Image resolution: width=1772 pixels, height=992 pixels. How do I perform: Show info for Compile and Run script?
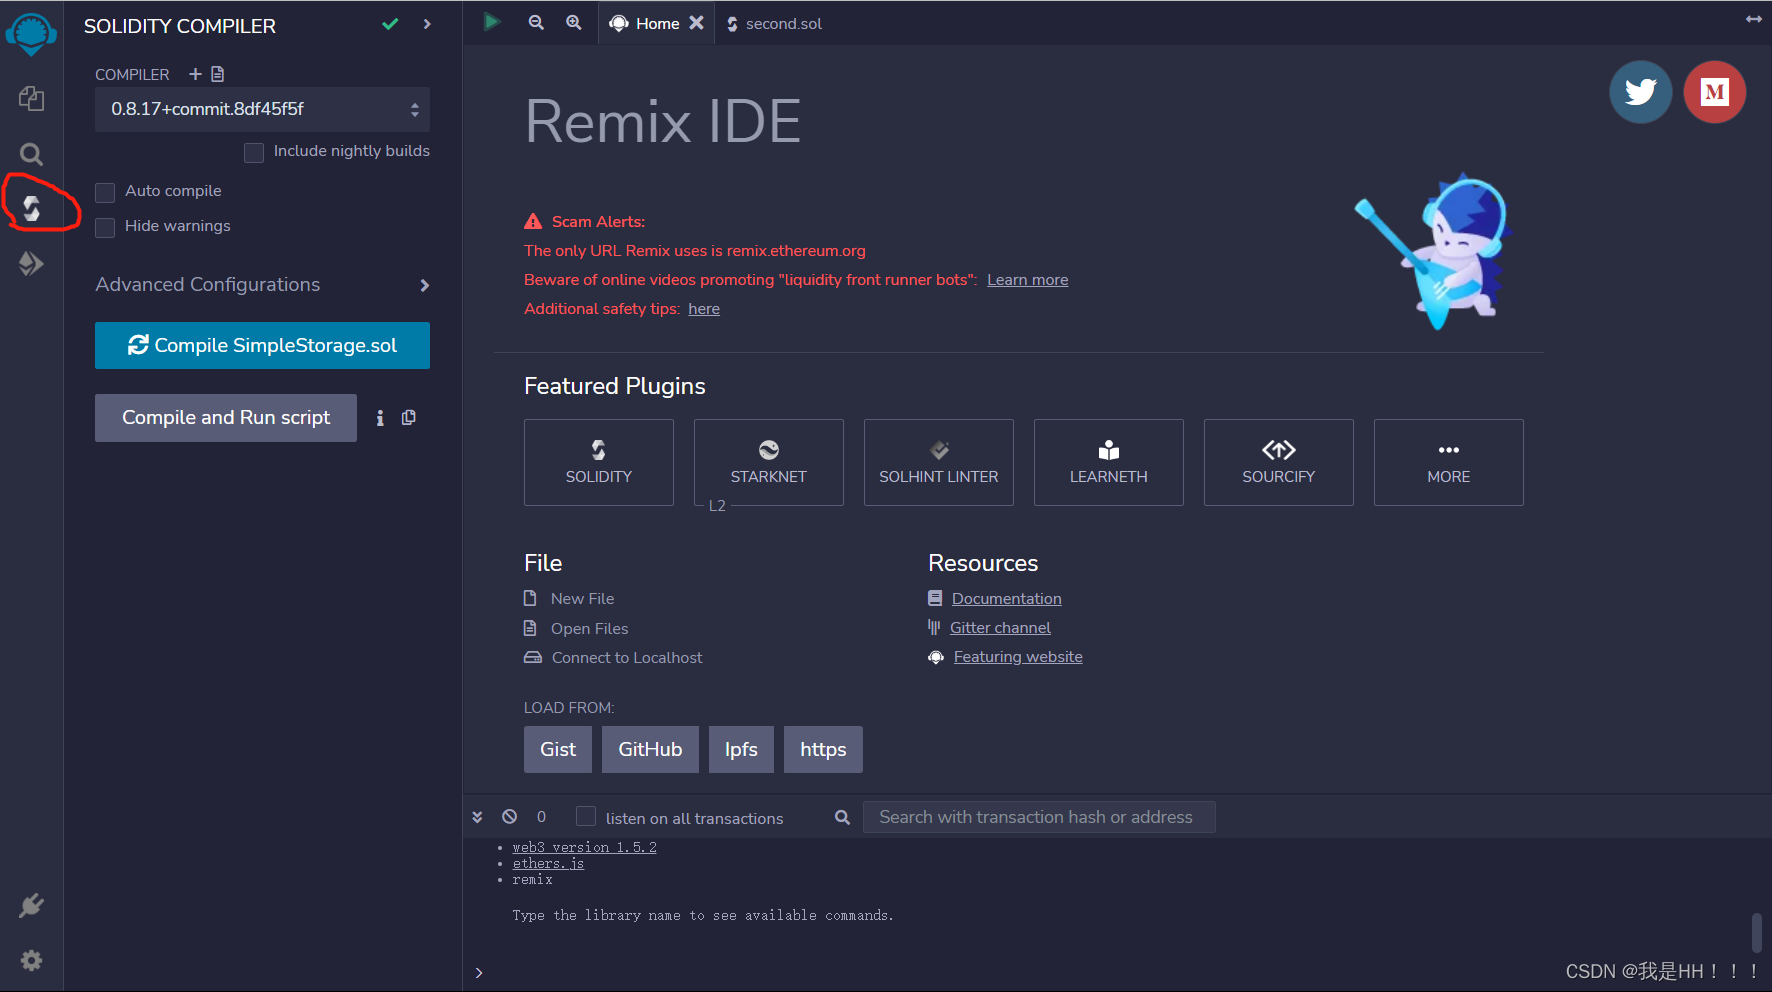380,418
